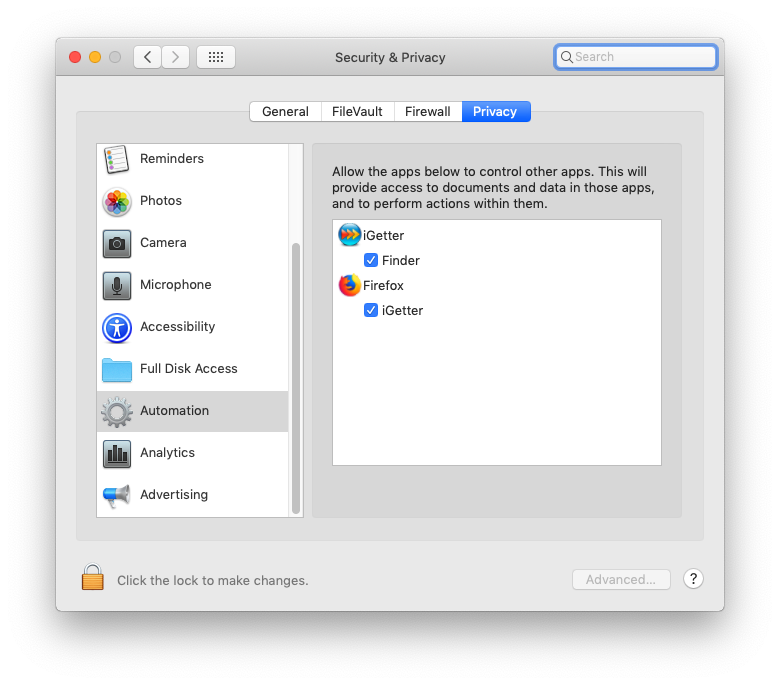The width and height of the screenshot is (780, 685).
Task: Click the Analytics bar chart icon
Action: 117,453
